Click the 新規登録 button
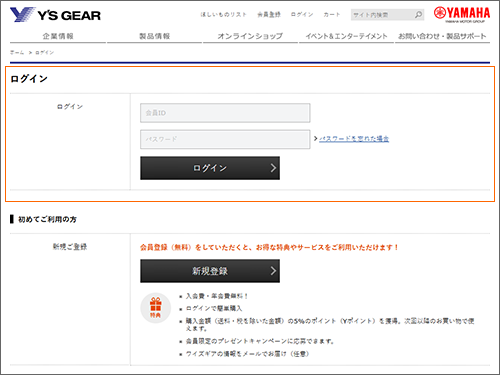The height and width of the screenshot is (375, 500). [x=210, y=271]
